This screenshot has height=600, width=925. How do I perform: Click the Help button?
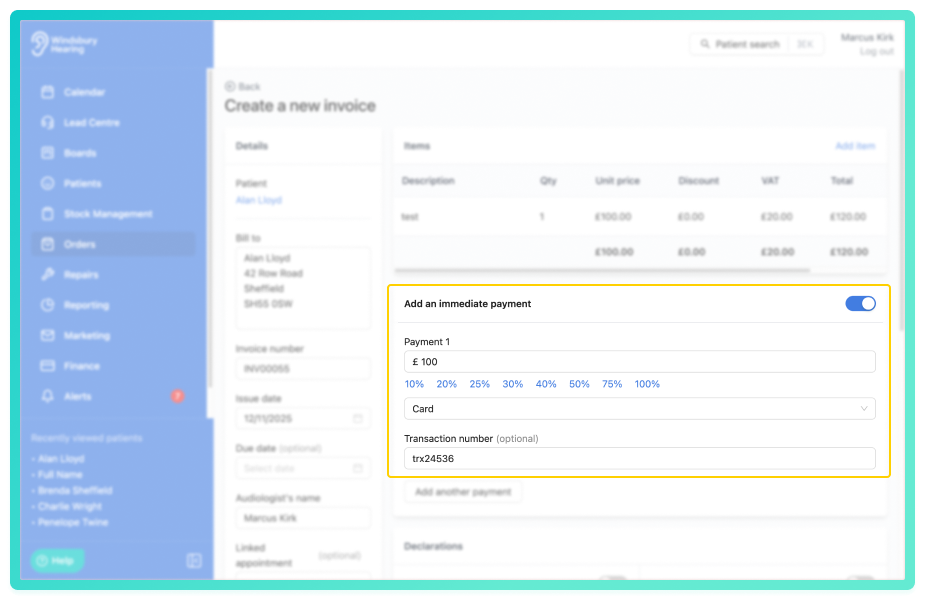click(57, 560)
